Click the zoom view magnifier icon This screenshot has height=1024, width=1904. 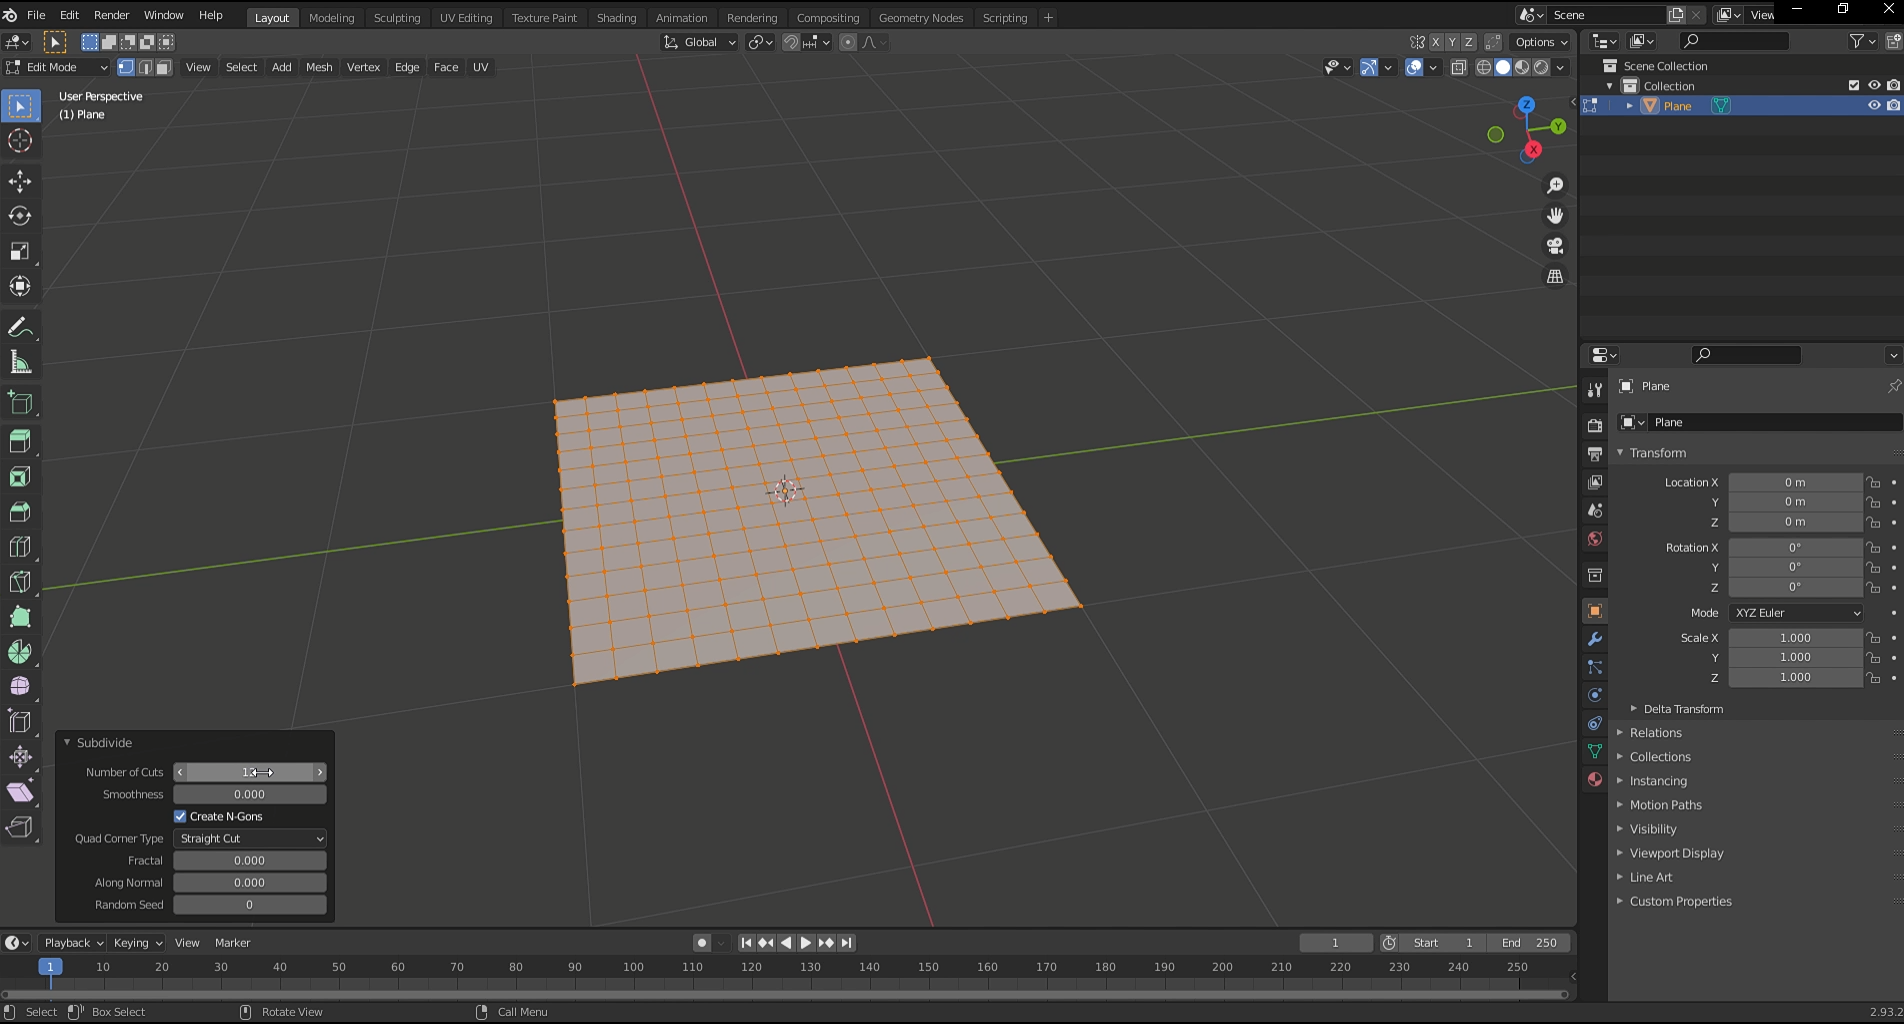[1555, 186]
